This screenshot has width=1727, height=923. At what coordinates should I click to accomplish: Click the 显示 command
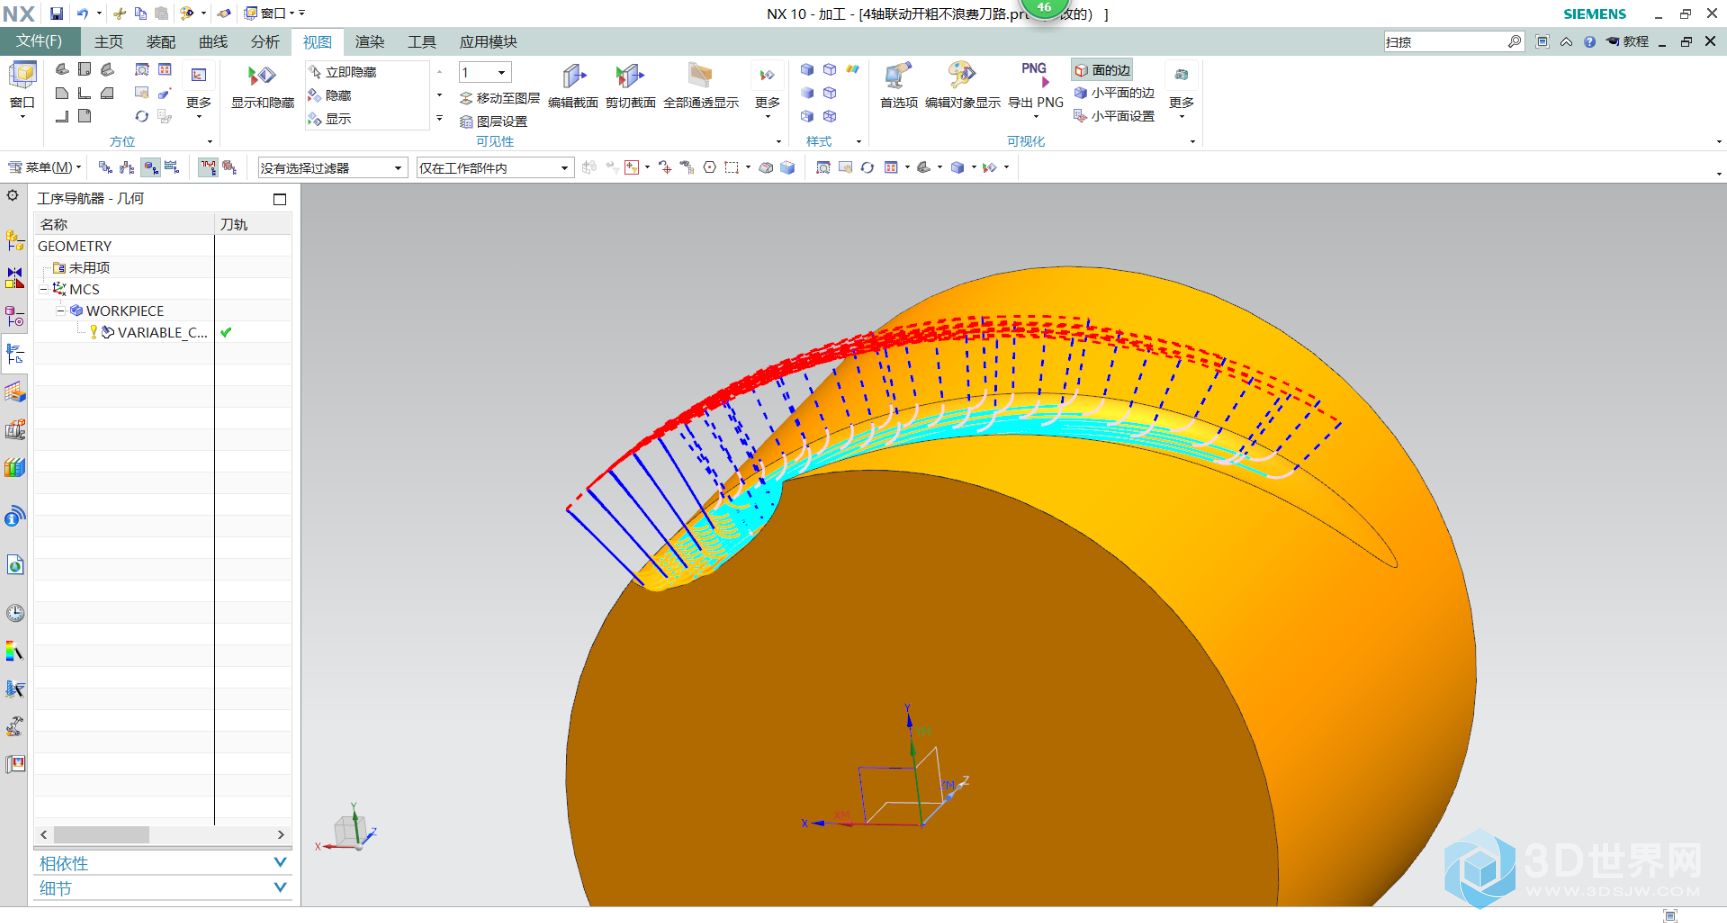click(x=331, y=119)
